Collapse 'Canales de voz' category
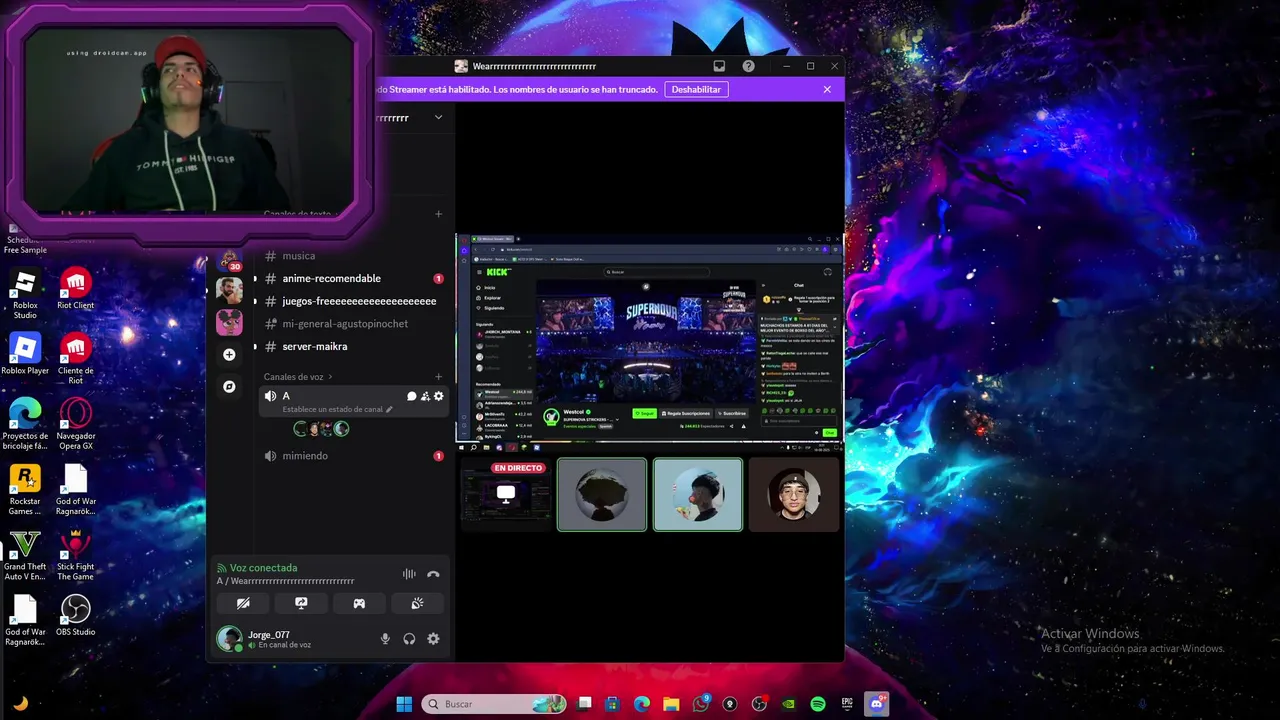Screen dimensions: 1280x720 point(298,377)
